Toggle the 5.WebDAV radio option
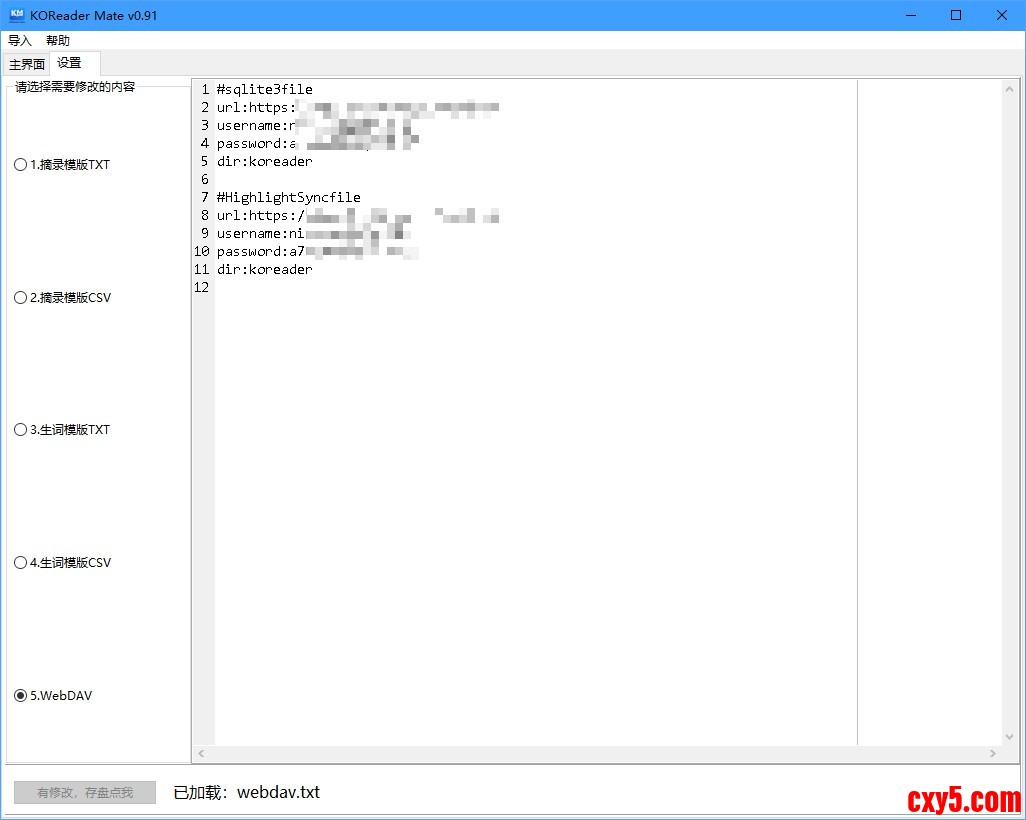The width and height of the screenshot is (1026, 820). click(53, 696)
